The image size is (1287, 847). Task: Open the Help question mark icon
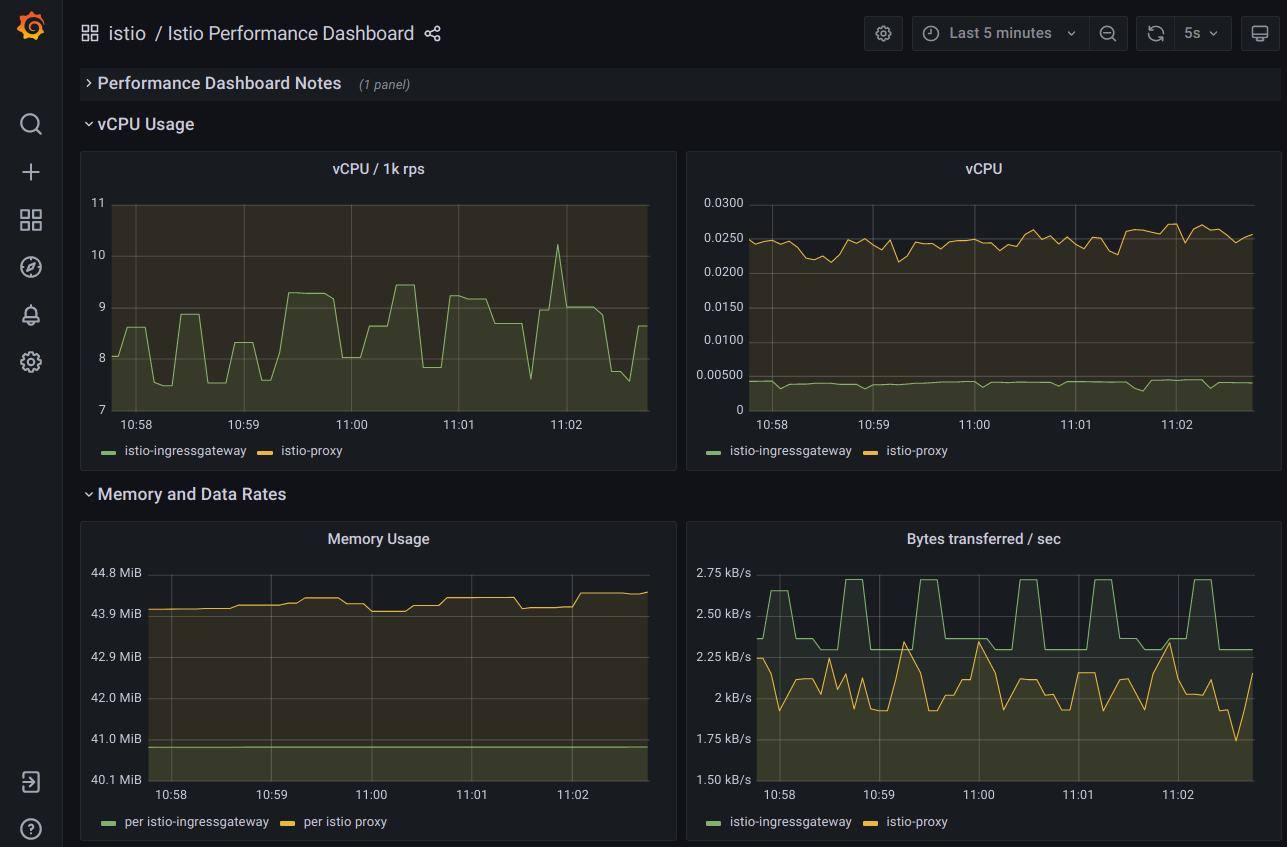coord(31,829)
